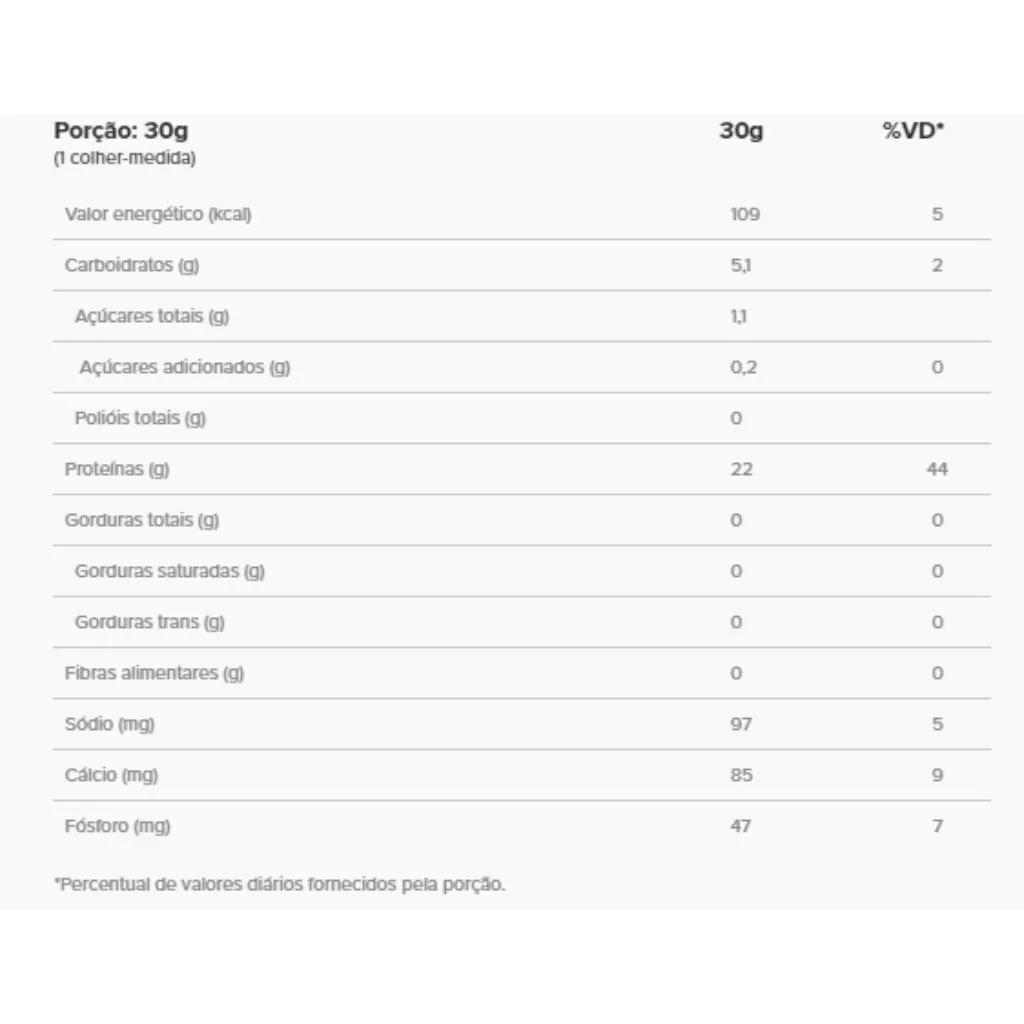Select Gorduras saturadas (g) row
The image size is (1024, 1024).
pyautogui.click(x=522, y=571)
